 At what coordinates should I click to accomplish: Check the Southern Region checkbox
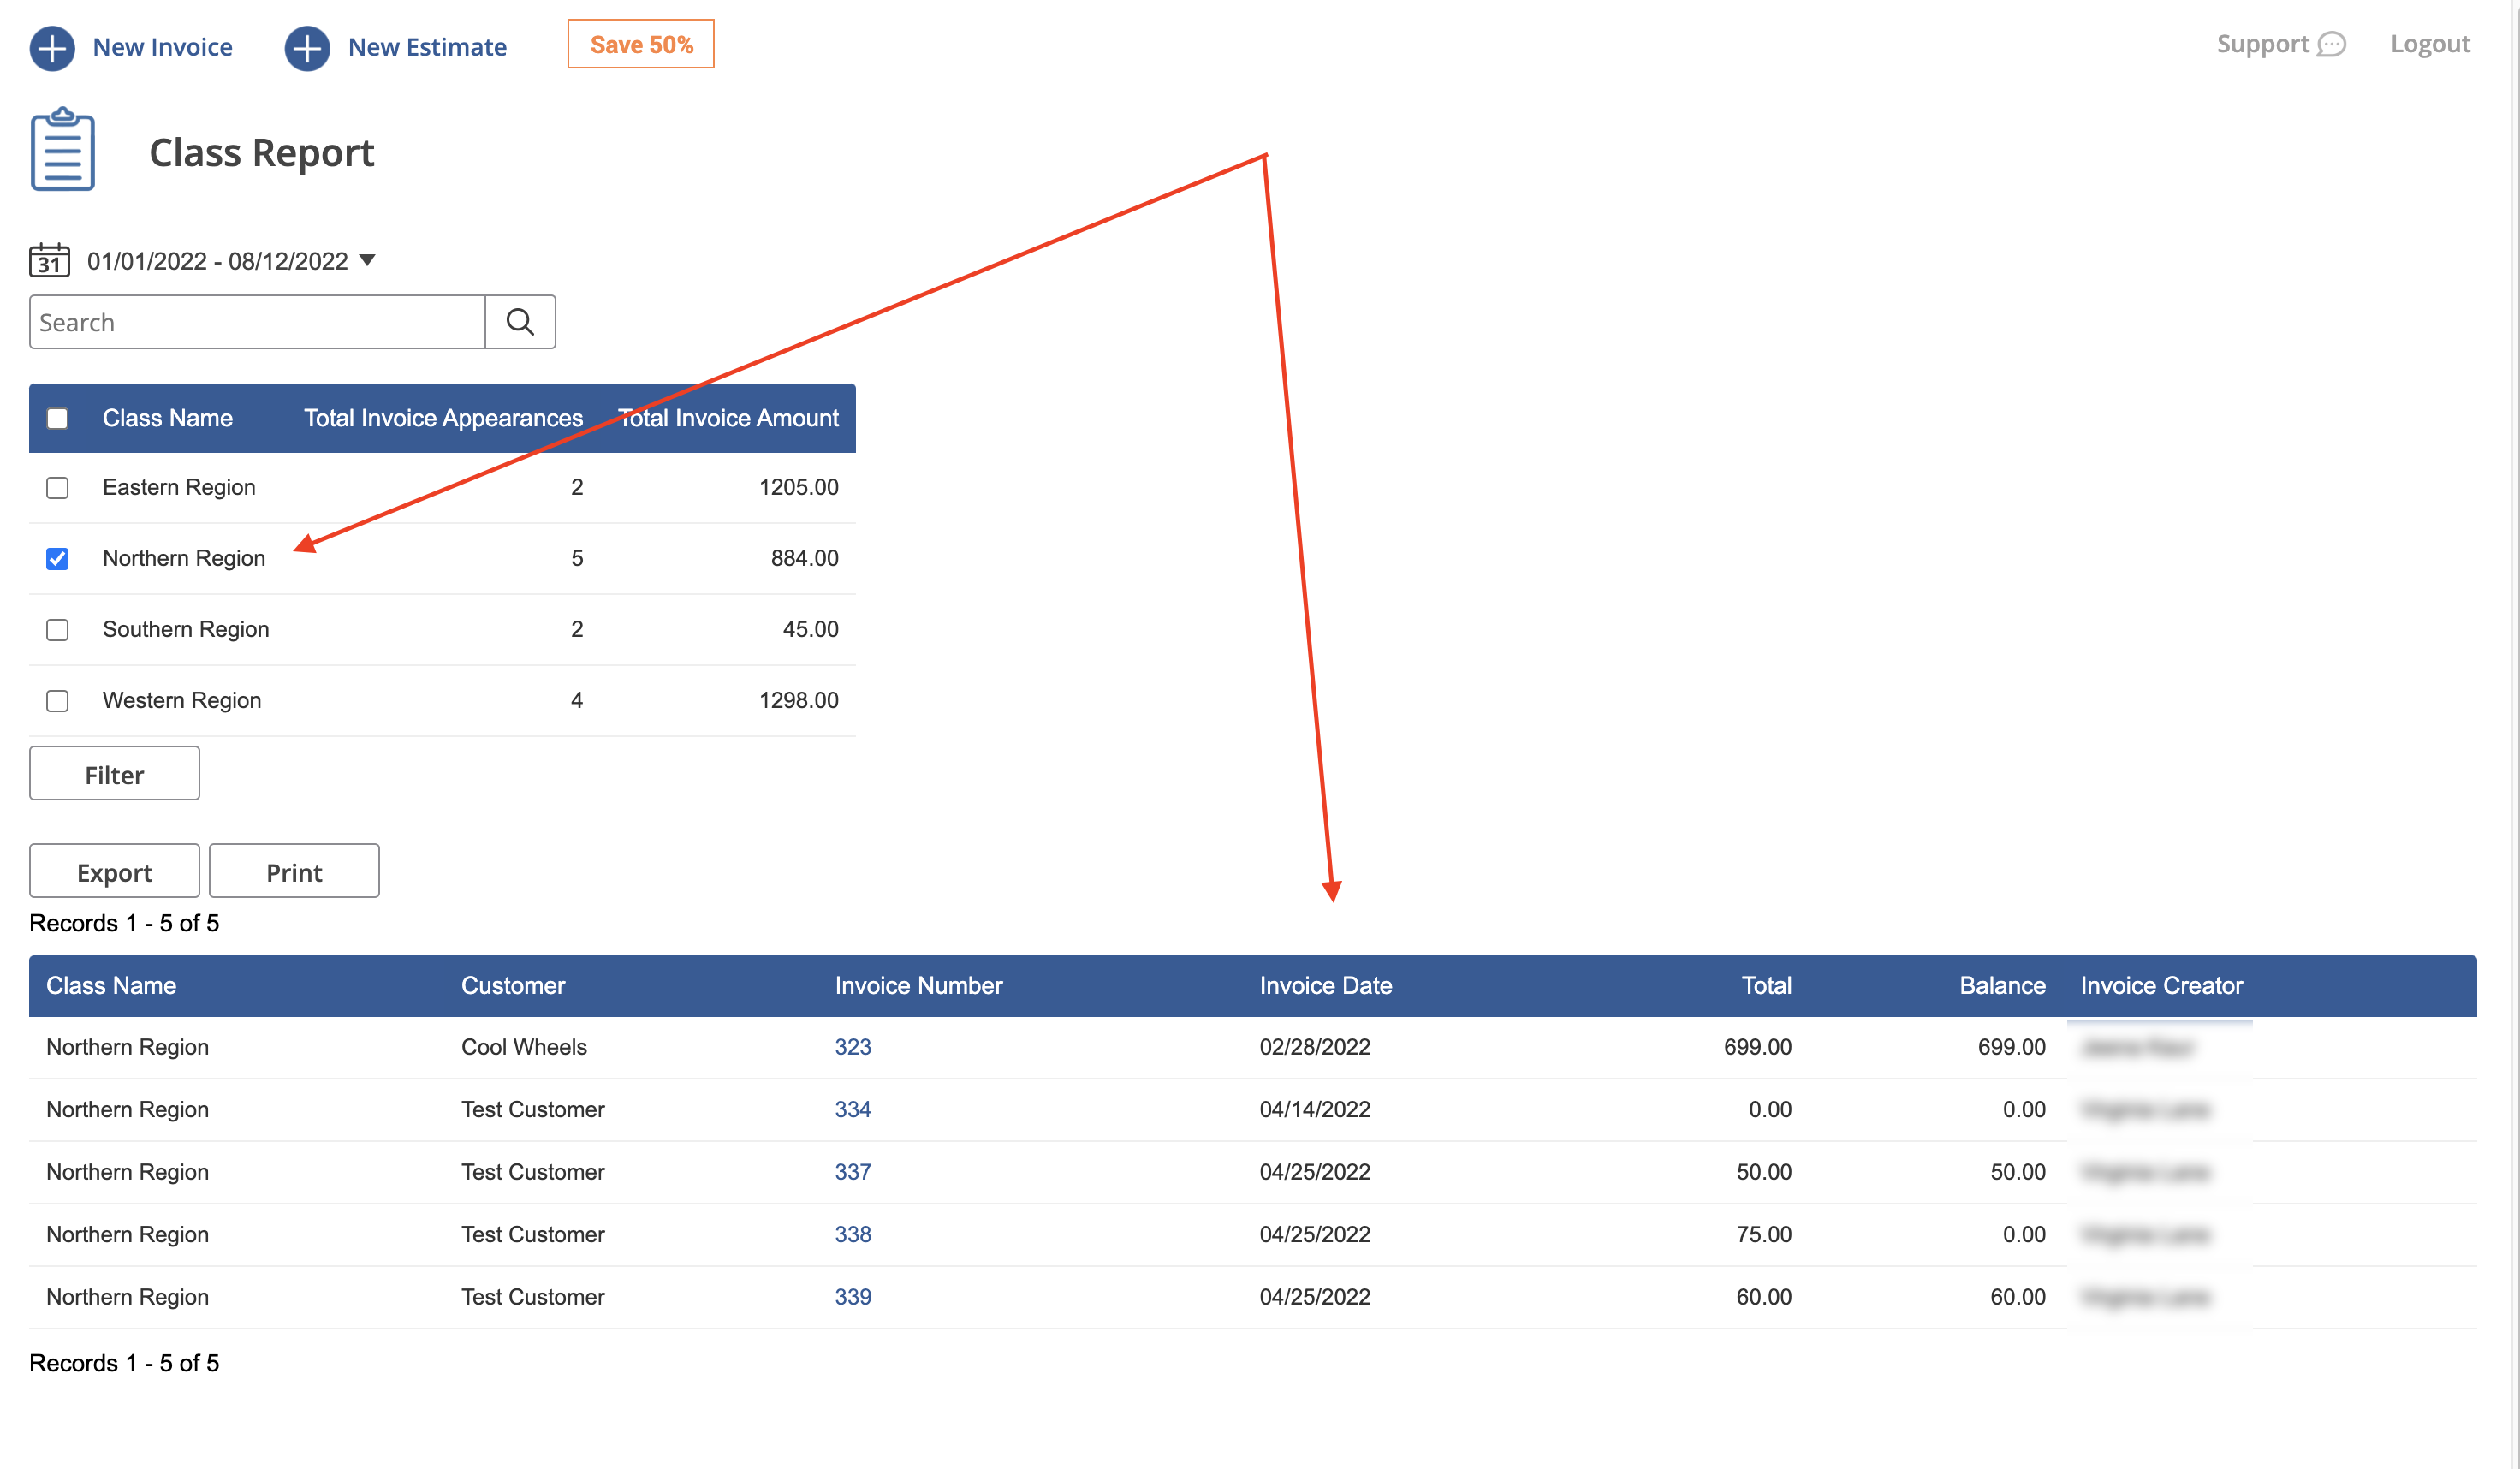(57, 629)
